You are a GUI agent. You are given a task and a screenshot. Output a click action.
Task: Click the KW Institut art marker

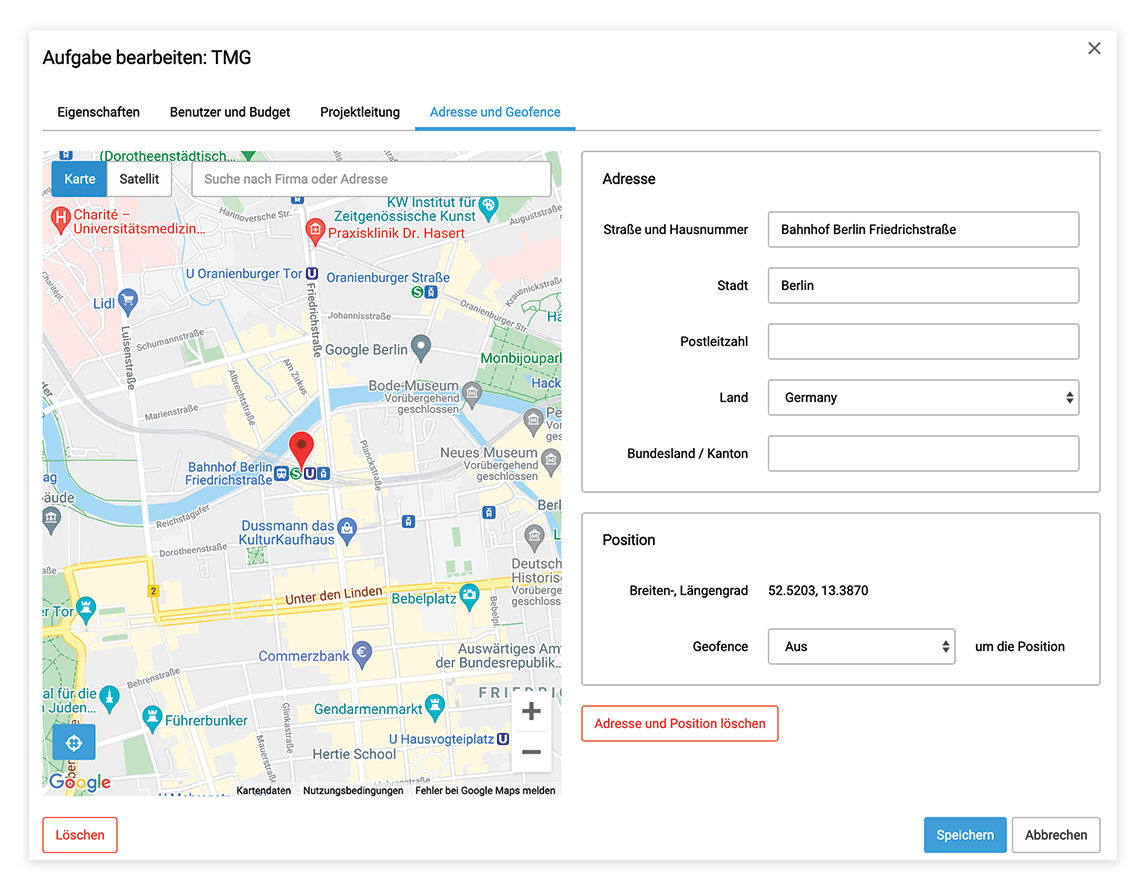(489, 207)
